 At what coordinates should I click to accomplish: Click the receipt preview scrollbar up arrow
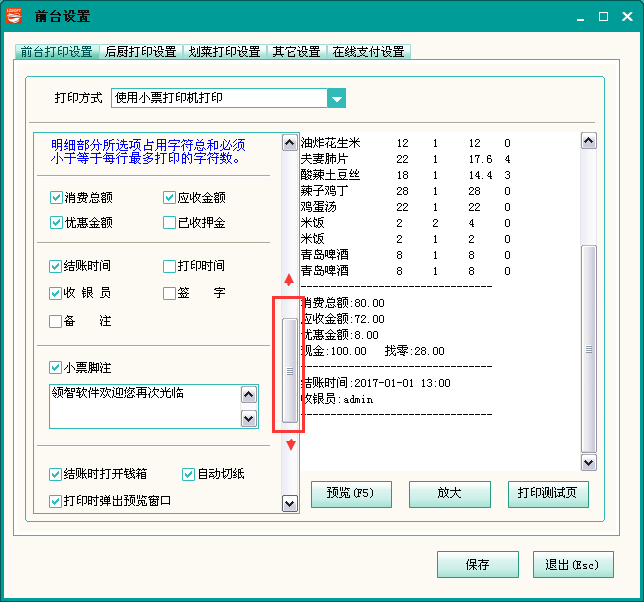click(x=588, y=142)
